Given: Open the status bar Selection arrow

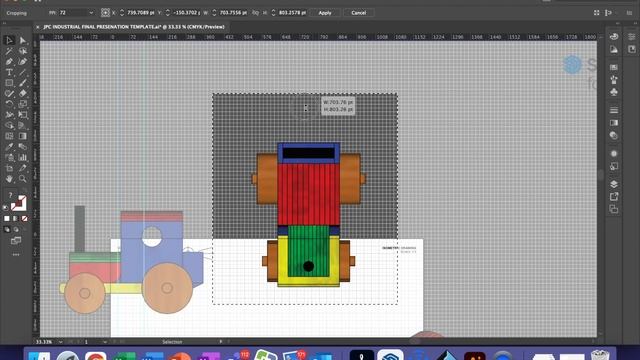Looking at the screenshot, I should [221, 342].
